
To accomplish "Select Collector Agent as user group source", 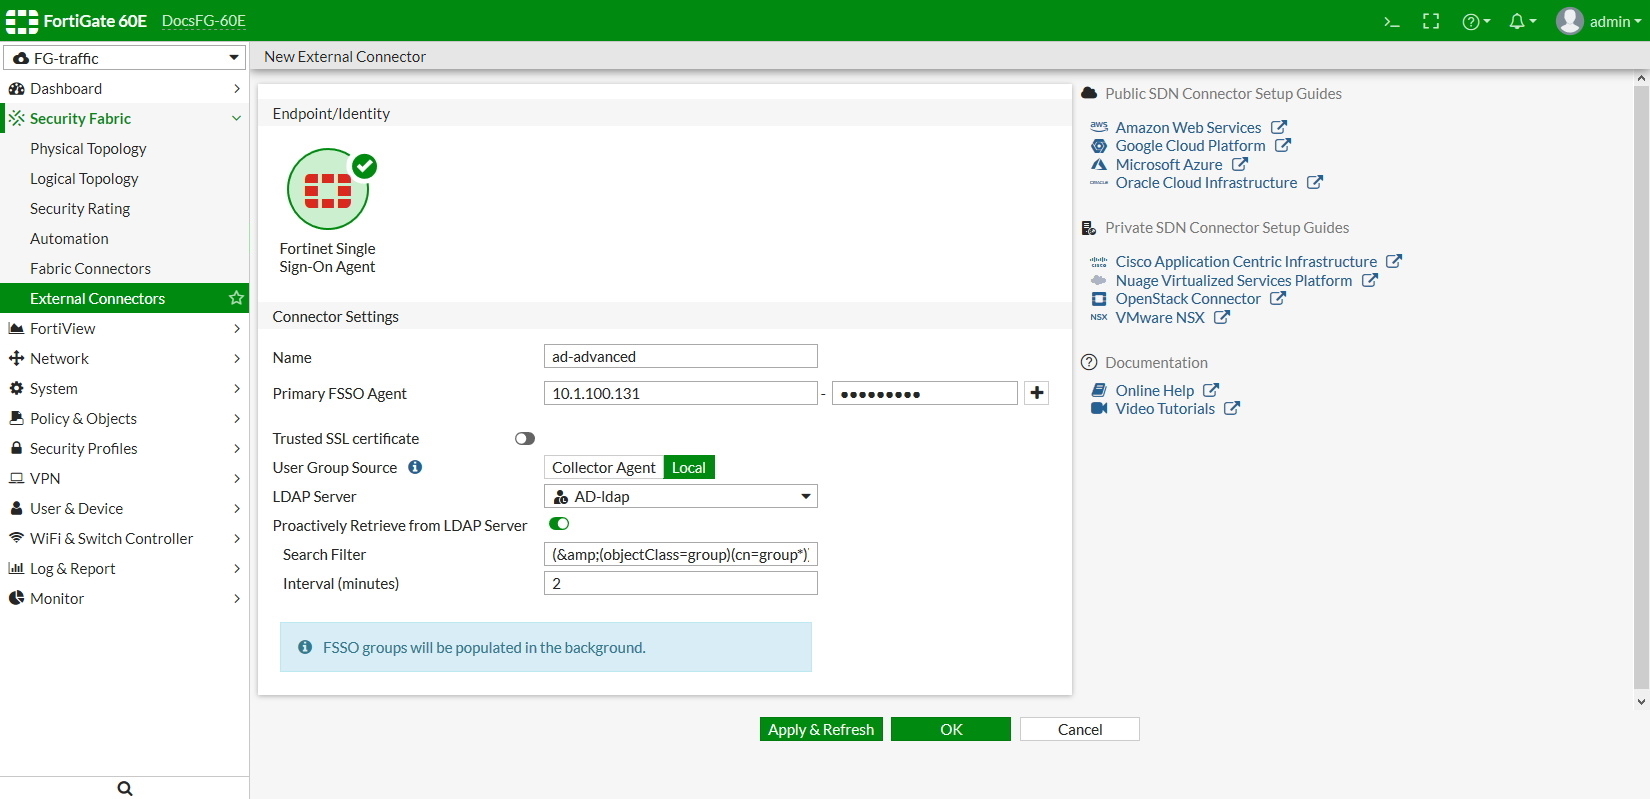I will click(x=604, y=467).
